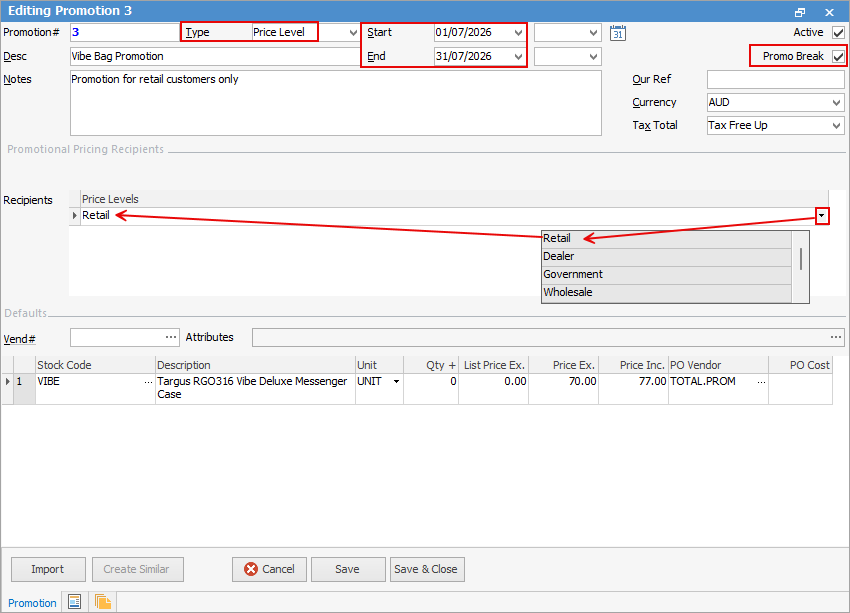The image size is (850, 613).
Task: Open the Type dropdown showing Price Level
Action: (x=353, y=33)
